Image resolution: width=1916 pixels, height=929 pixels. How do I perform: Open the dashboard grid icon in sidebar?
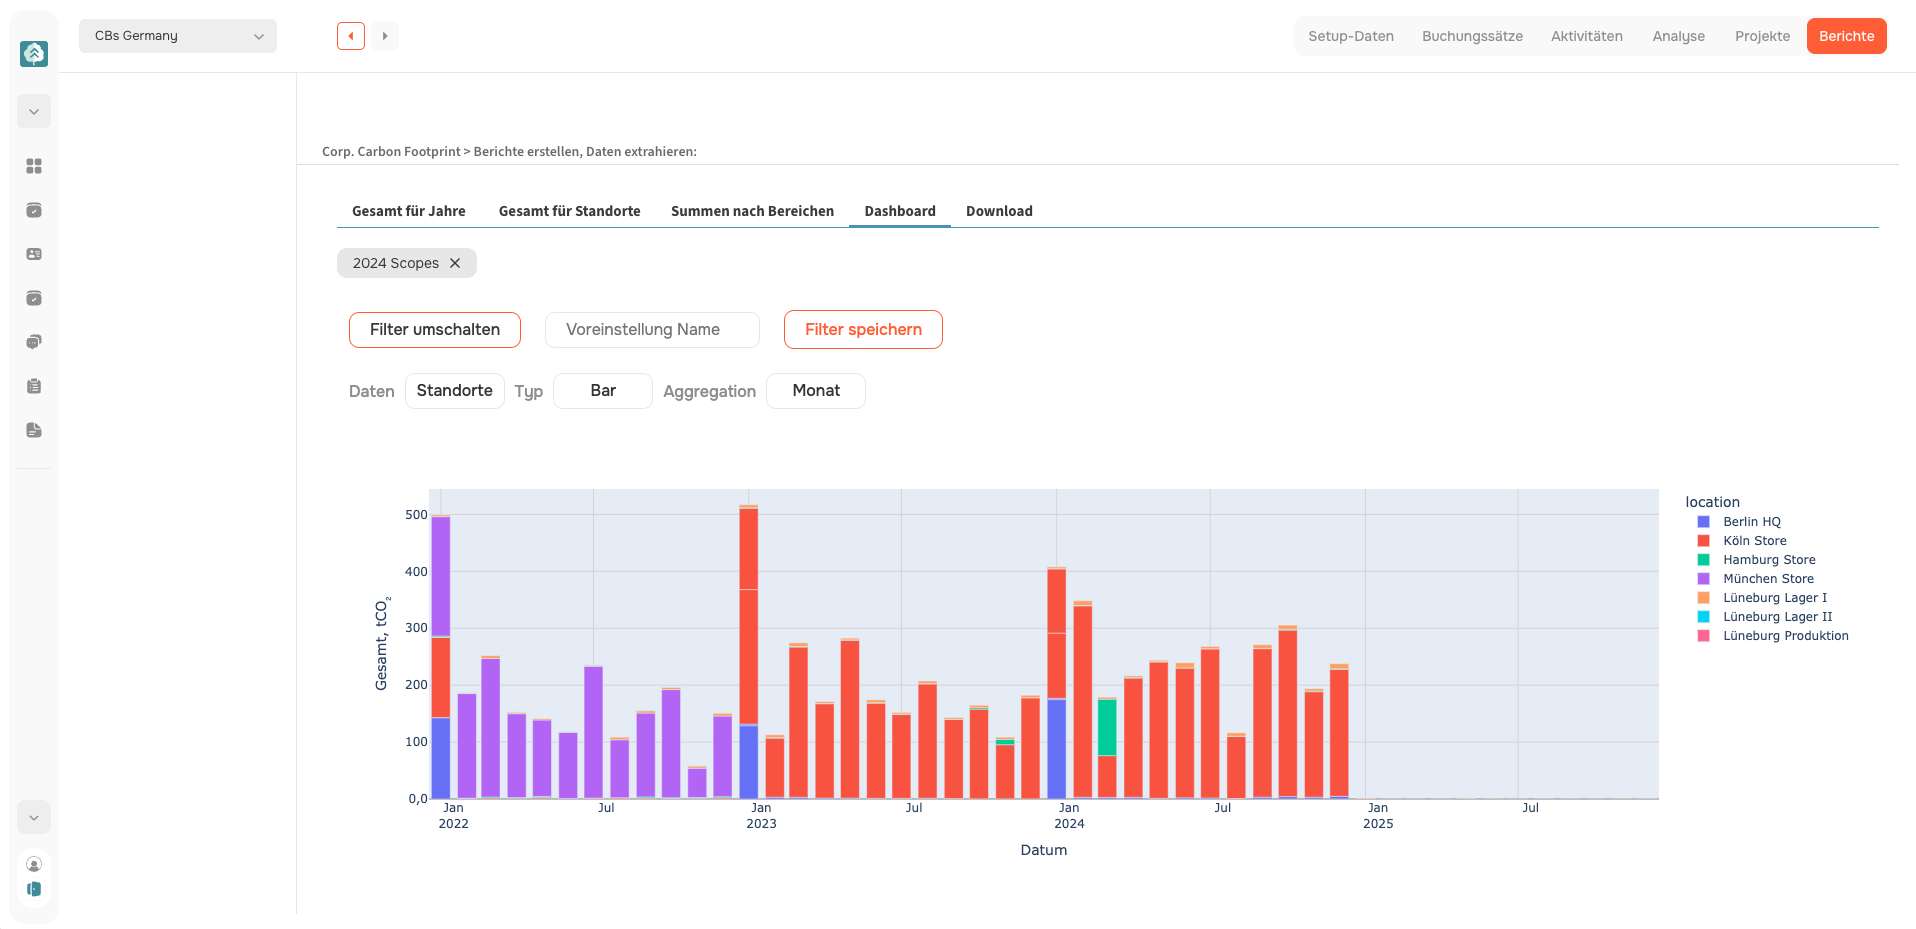[x=34, y=166]
